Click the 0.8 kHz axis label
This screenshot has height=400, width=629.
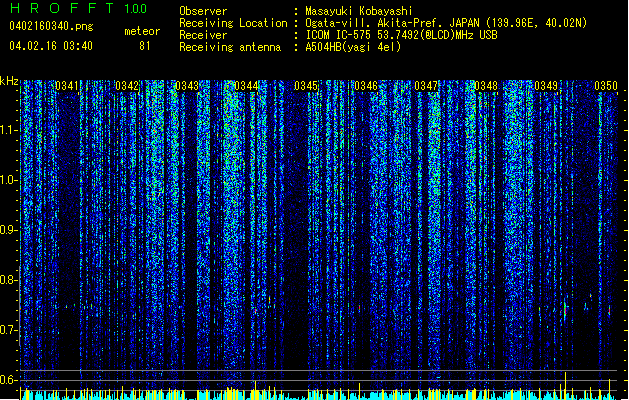[9, 280]
